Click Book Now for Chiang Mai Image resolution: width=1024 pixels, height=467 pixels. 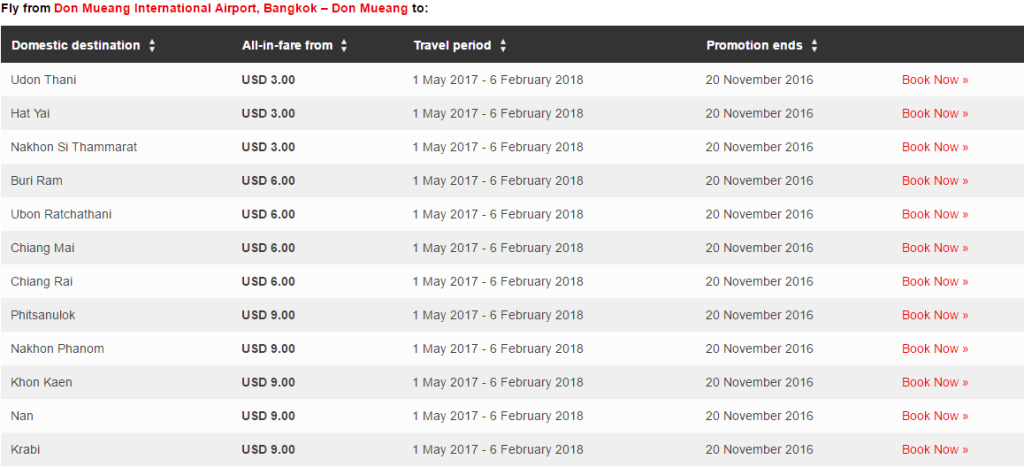coord(934,248)
